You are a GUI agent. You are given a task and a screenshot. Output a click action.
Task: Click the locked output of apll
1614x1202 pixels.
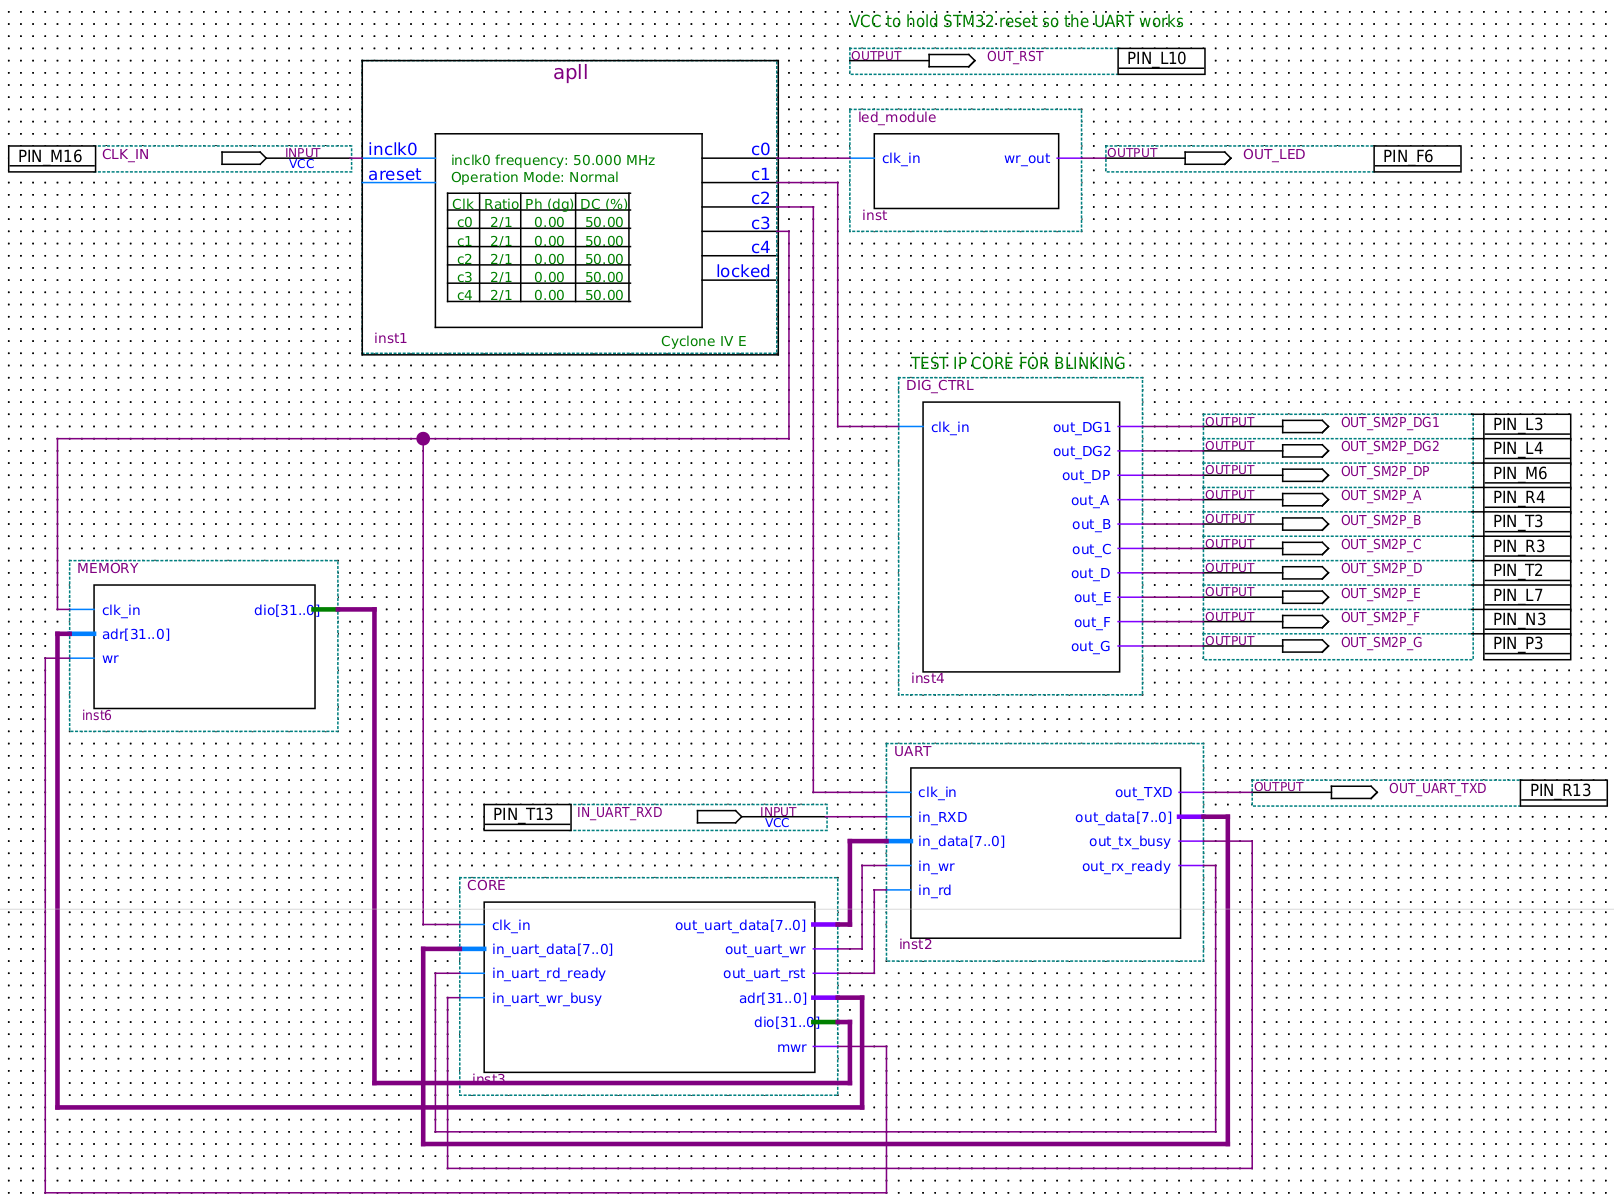(743, 271)
